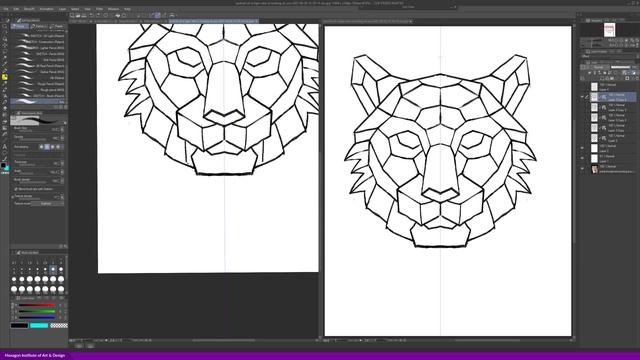The width and height of the screenshot is (640, 360).
Task: Hide the selected layer via eye icon
Action: [582, 97]
